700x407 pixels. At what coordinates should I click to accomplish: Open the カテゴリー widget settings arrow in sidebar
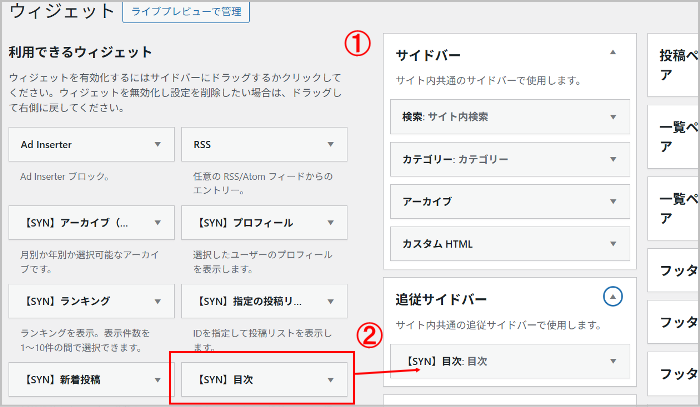[x=613, y=159]
